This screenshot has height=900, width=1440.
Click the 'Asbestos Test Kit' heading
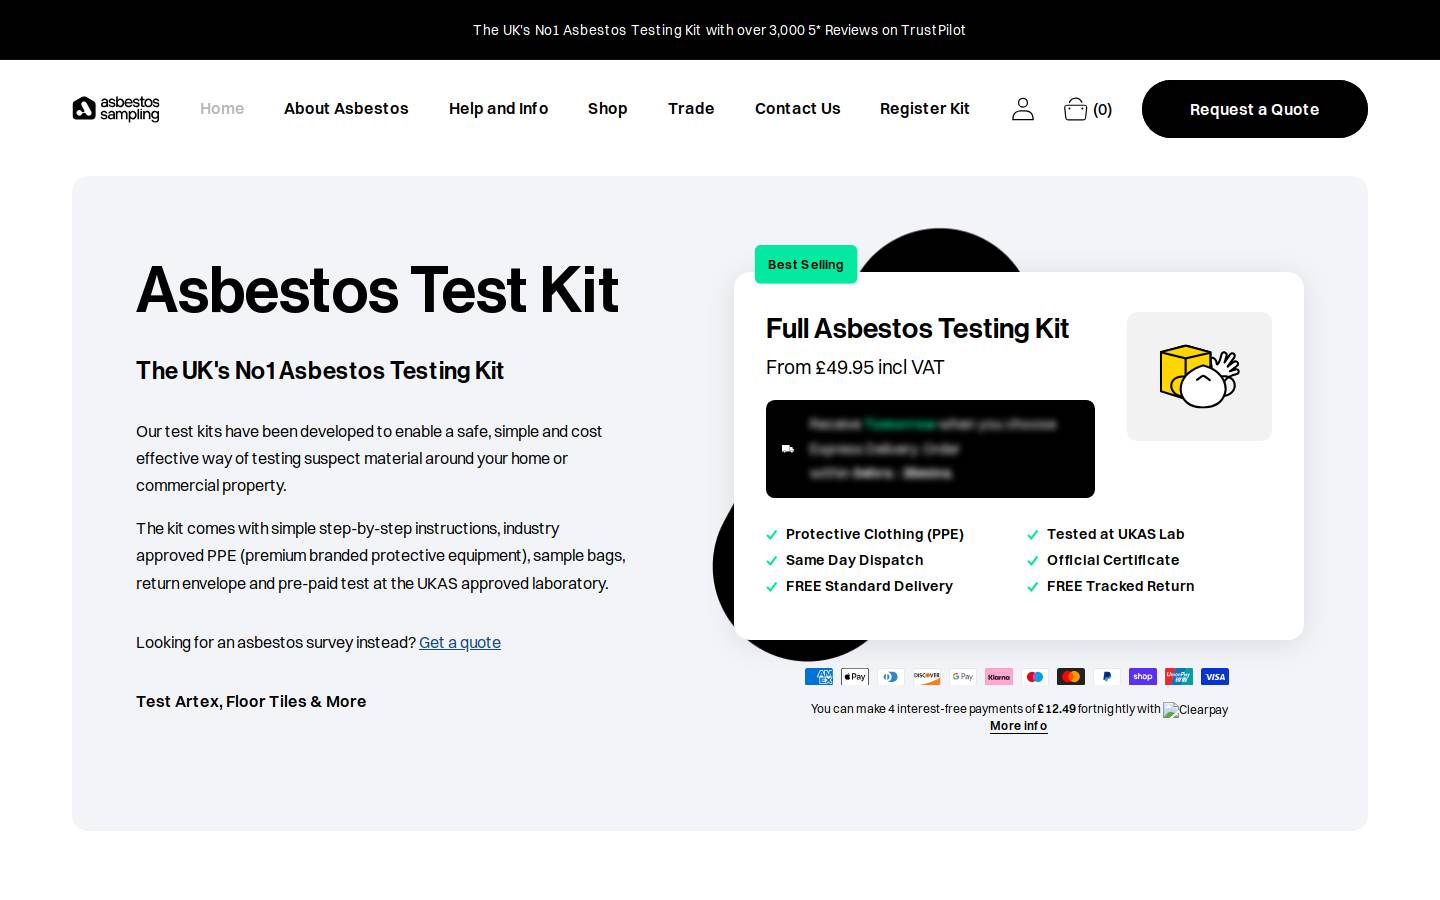[x=377, y=290]
